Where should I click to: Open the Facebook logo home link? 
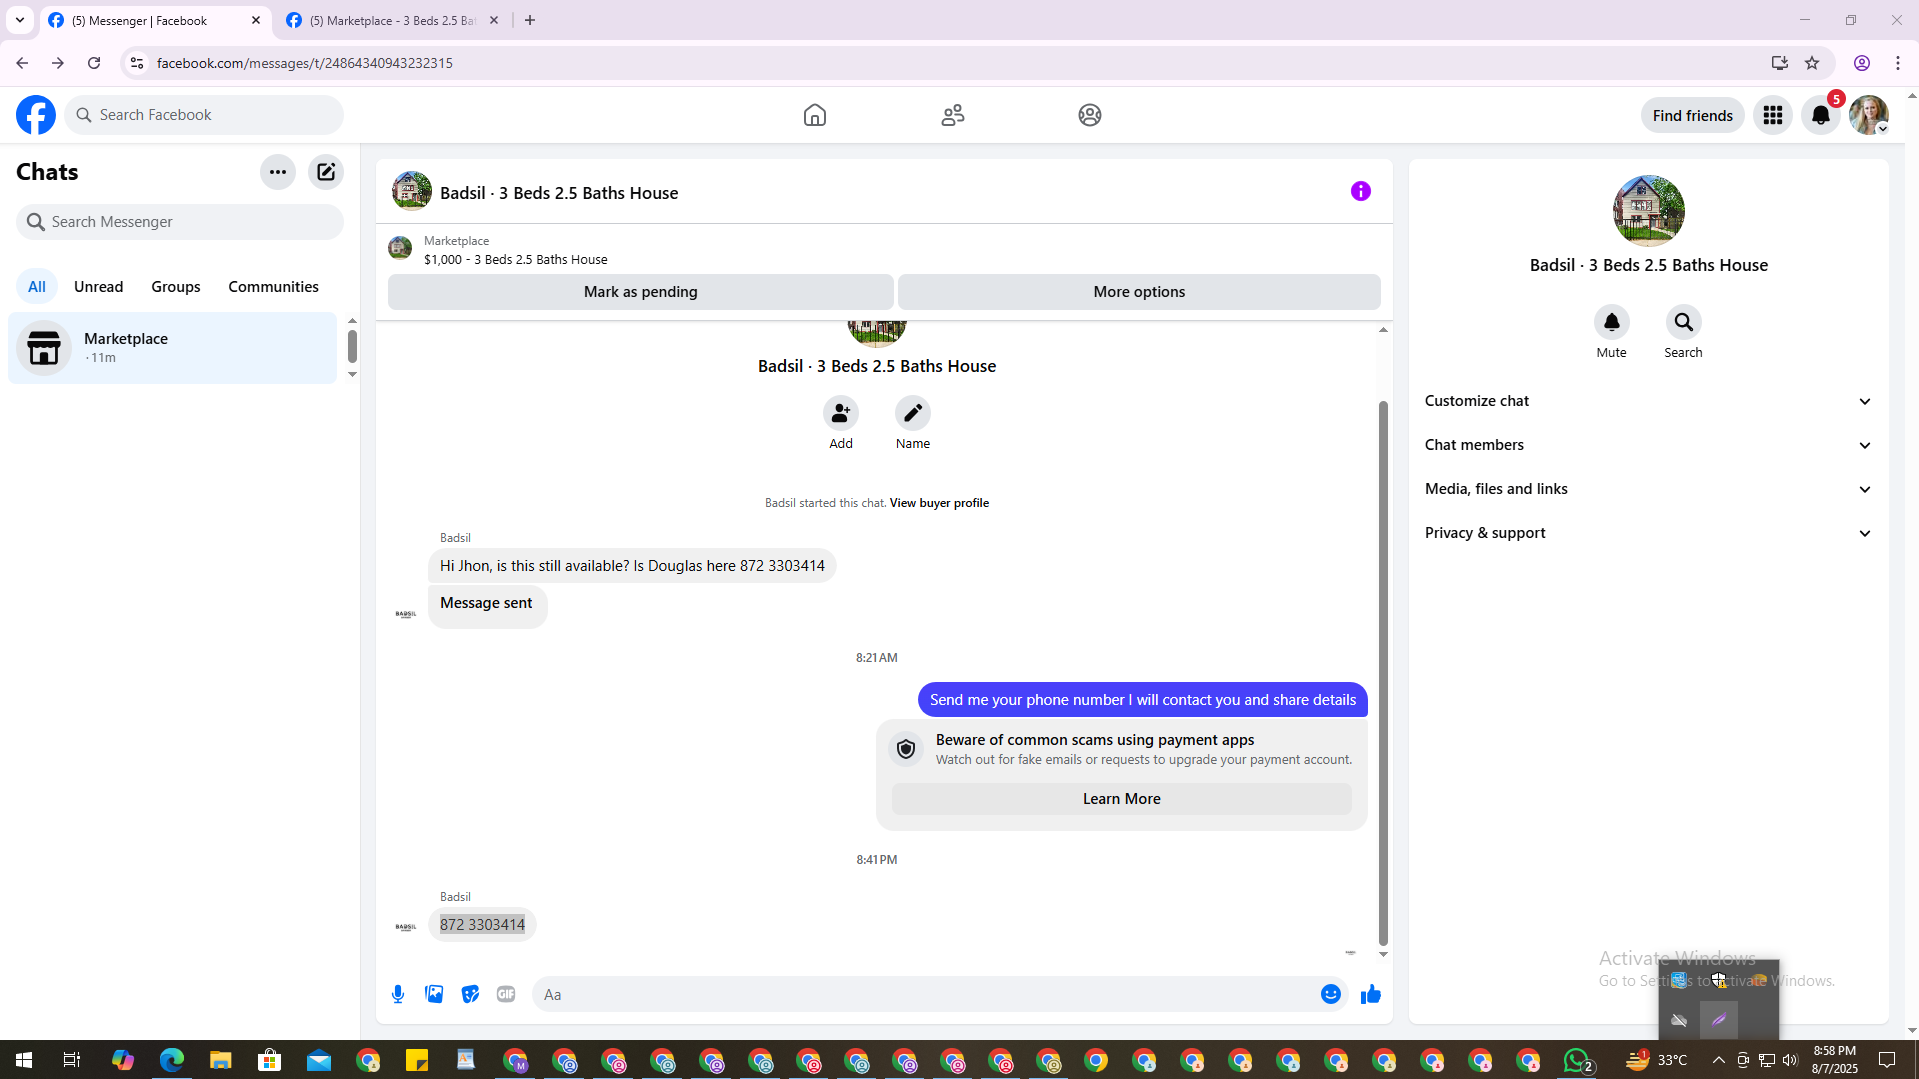pos(36,115)
